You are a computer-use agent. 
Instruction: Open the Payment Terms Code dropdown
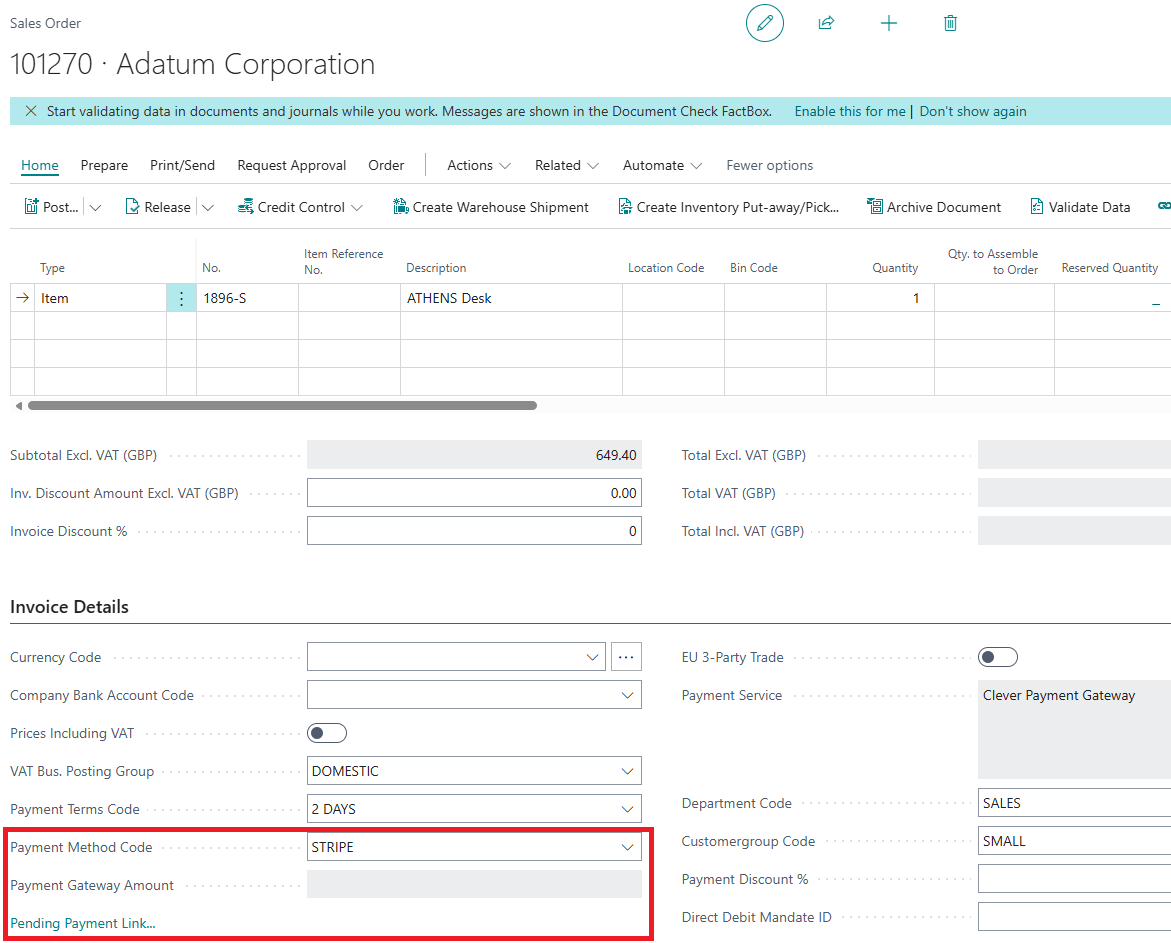(627, 809)
